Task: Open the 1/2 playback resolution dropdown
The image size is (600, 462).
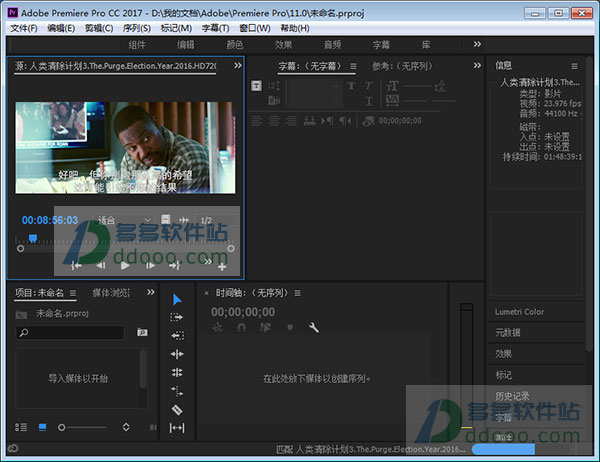Action: pyautogui.click(x=216, y=220)
